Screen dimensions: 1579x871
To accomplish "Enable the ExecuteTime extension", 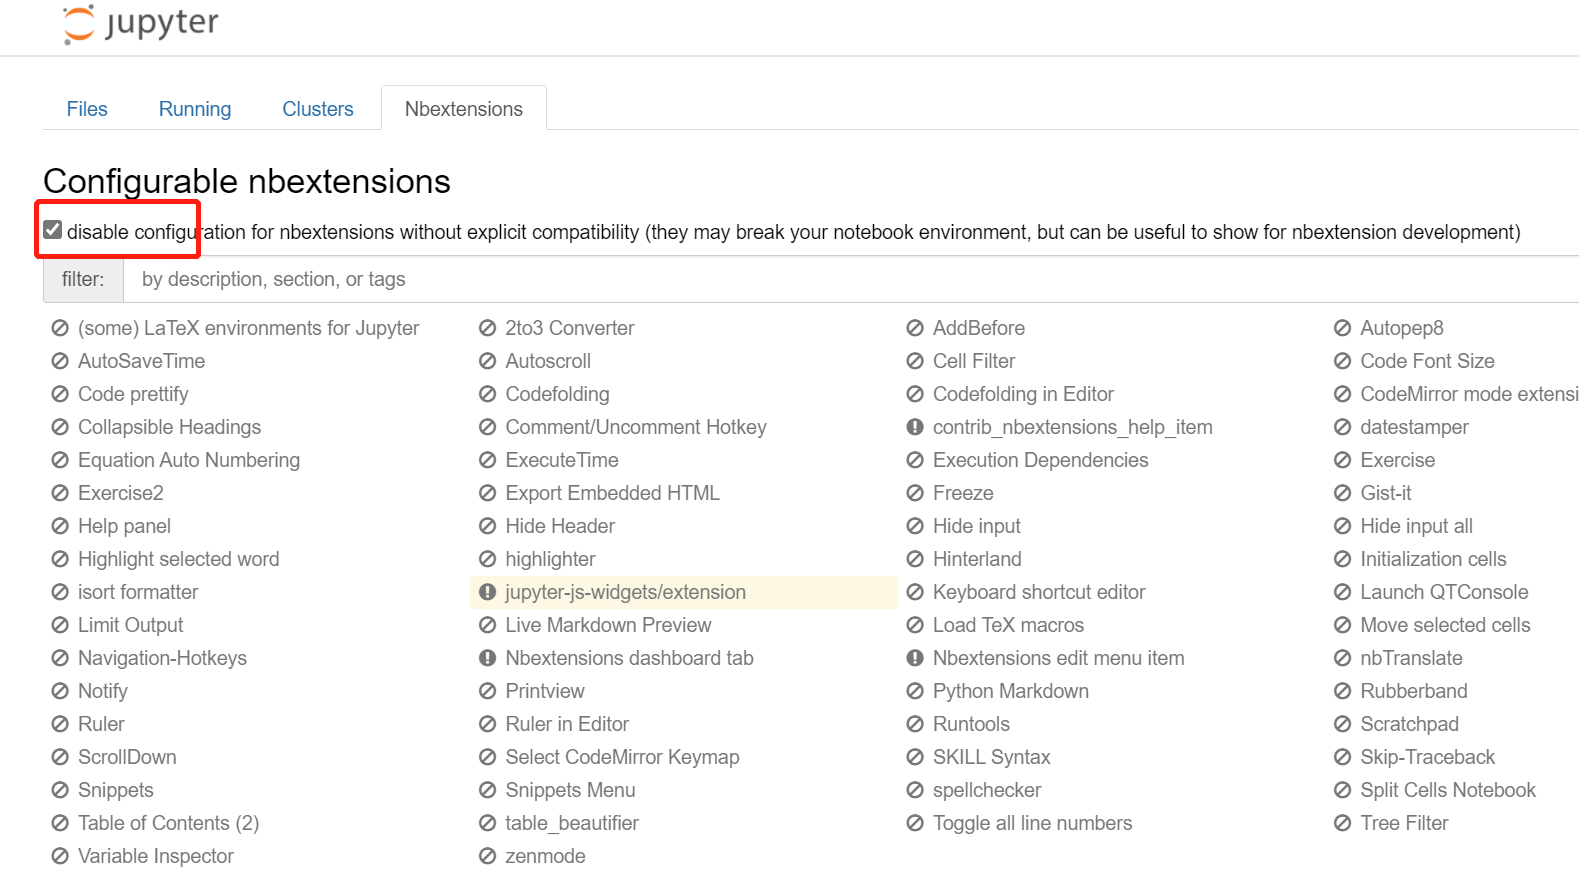I will pos(561,460).
